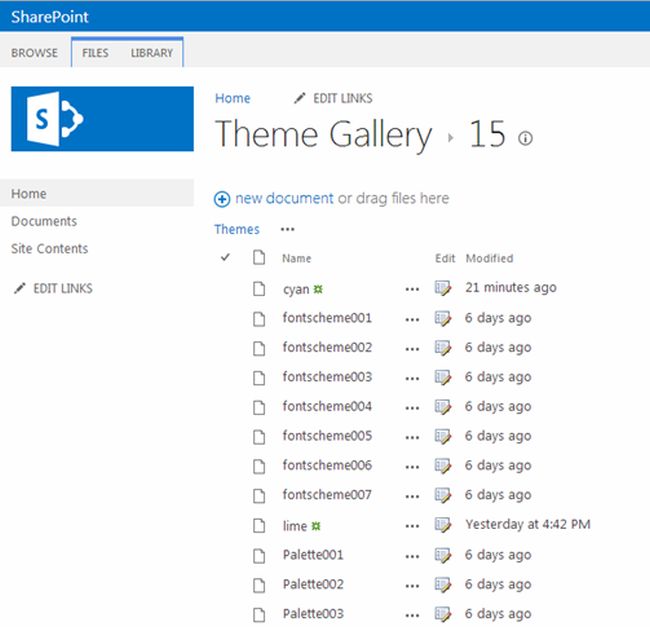Screen dimensions: 650x627
Task: Click the document icon beside cyan
Action: point(259,289)
